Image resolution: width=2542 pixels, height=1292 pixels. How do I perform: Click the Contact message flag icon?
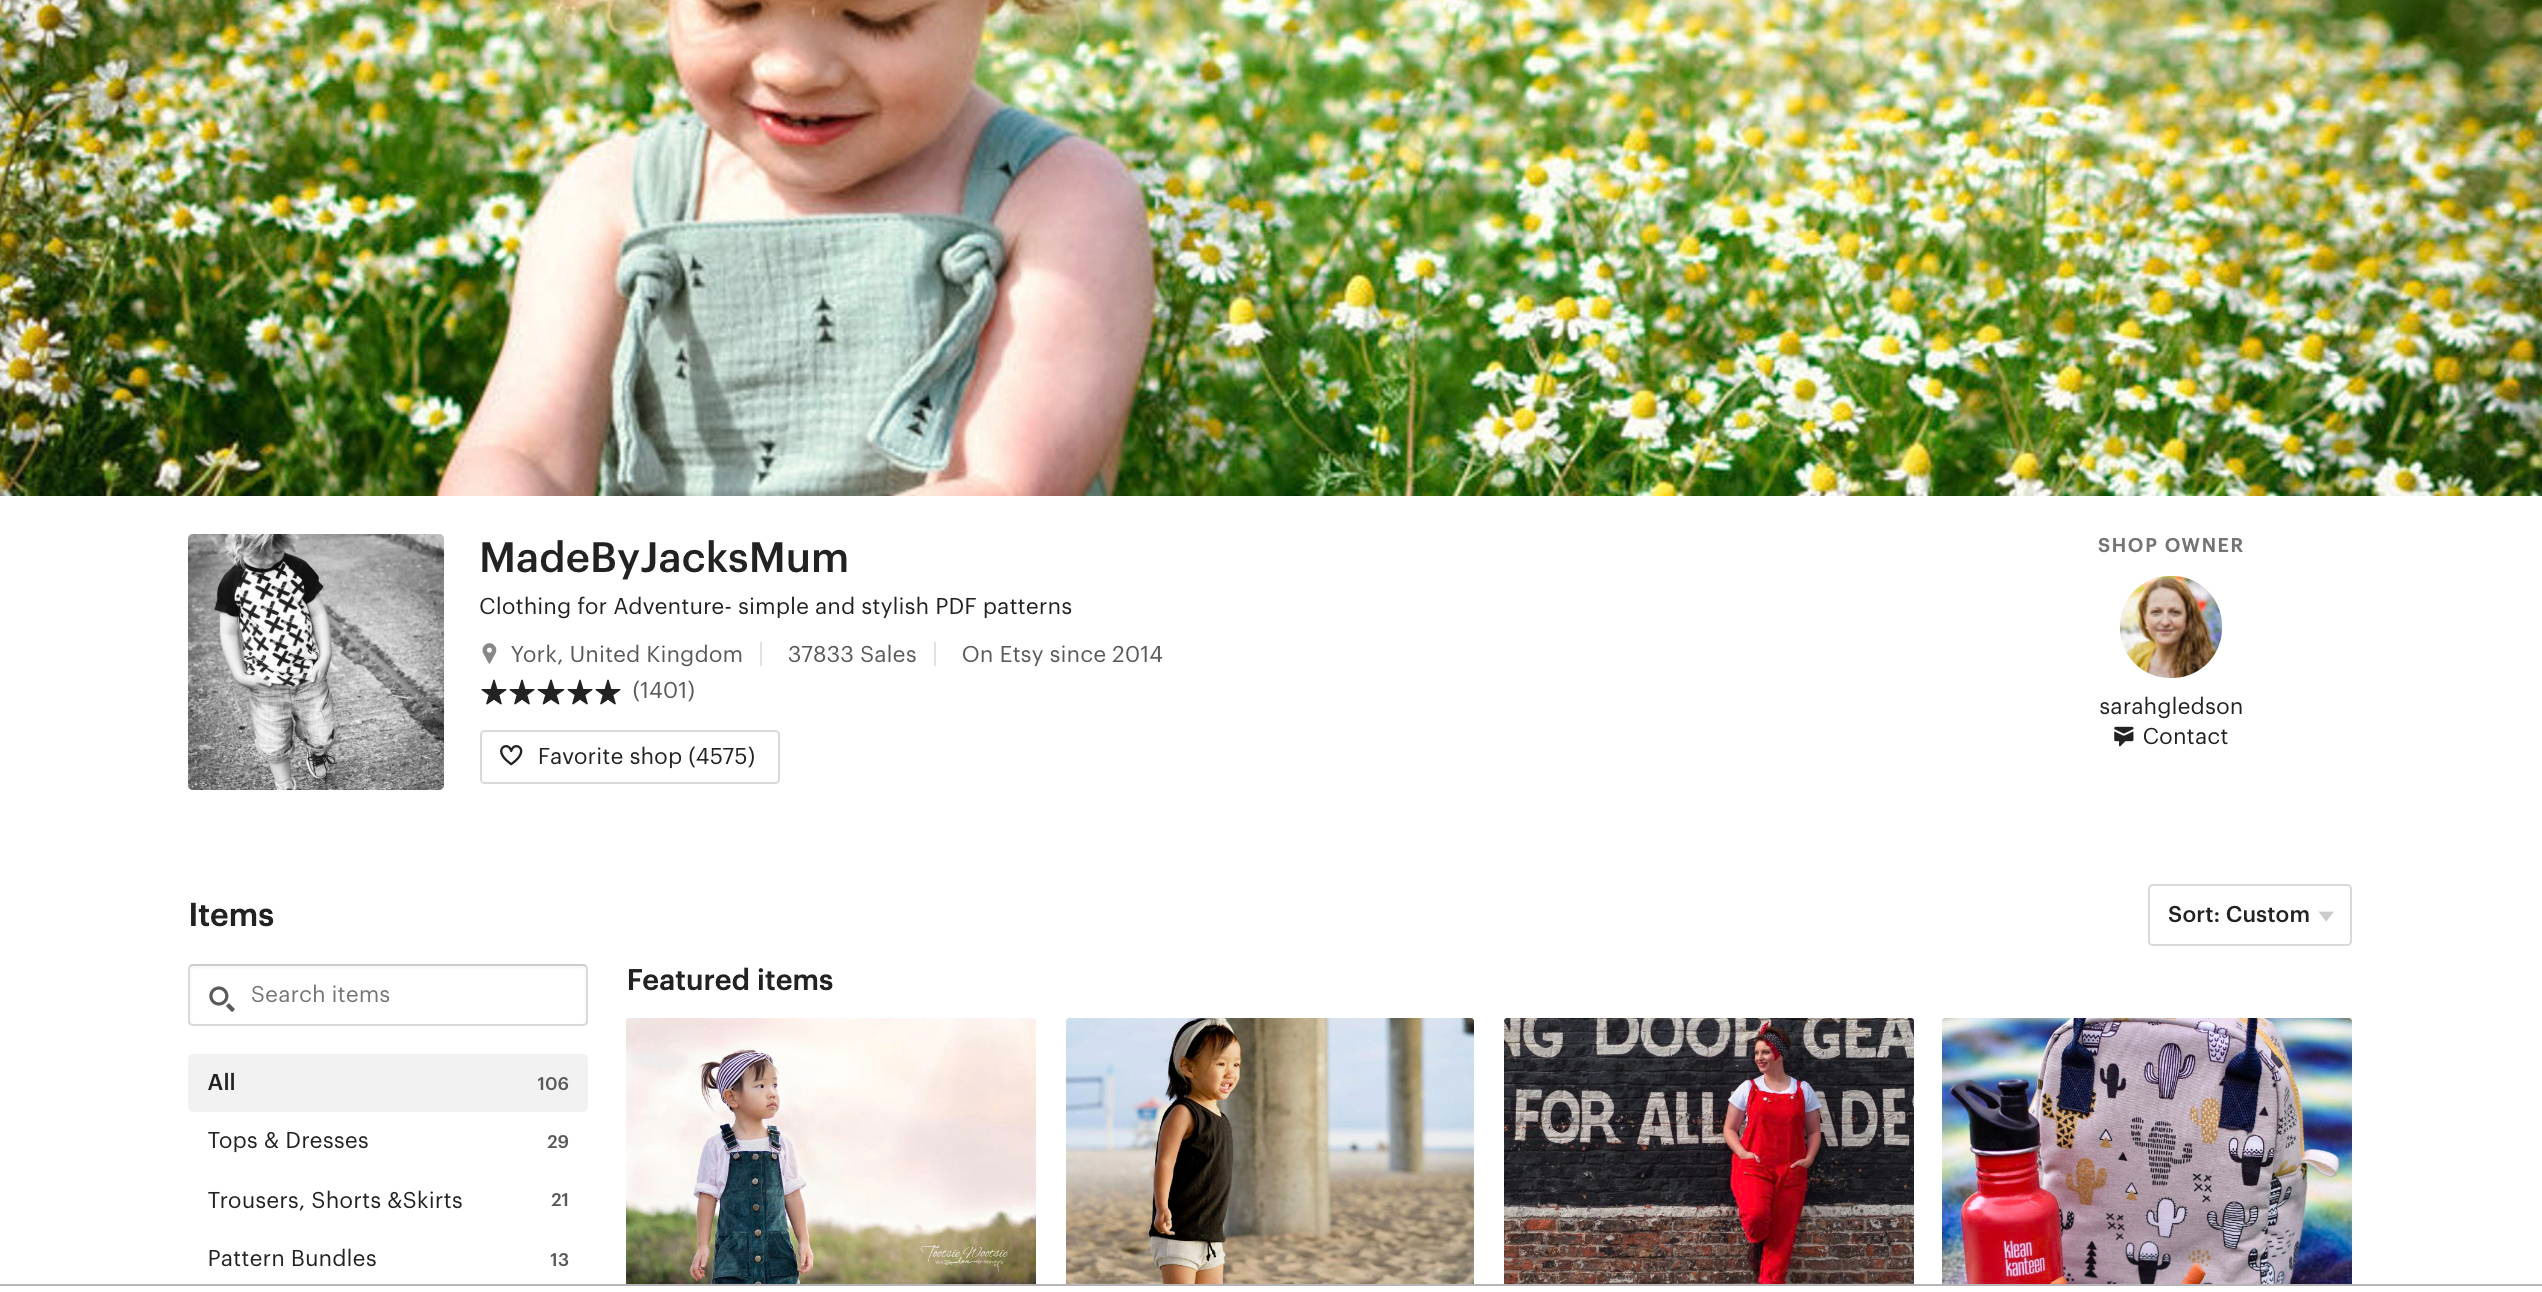[x=2123, y=737]
